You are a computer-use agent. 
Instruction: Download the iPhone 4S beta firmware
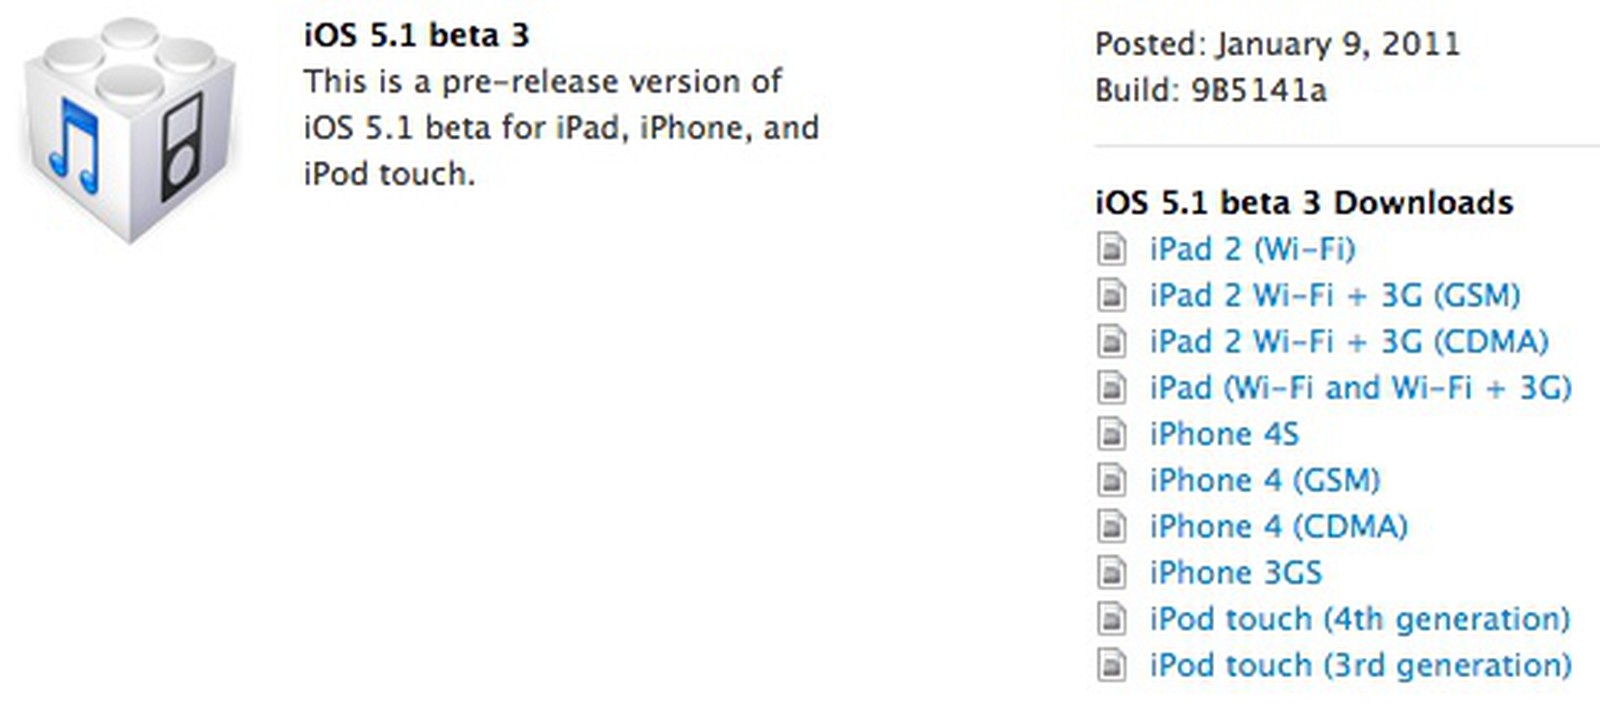[x=1225, y=434]
